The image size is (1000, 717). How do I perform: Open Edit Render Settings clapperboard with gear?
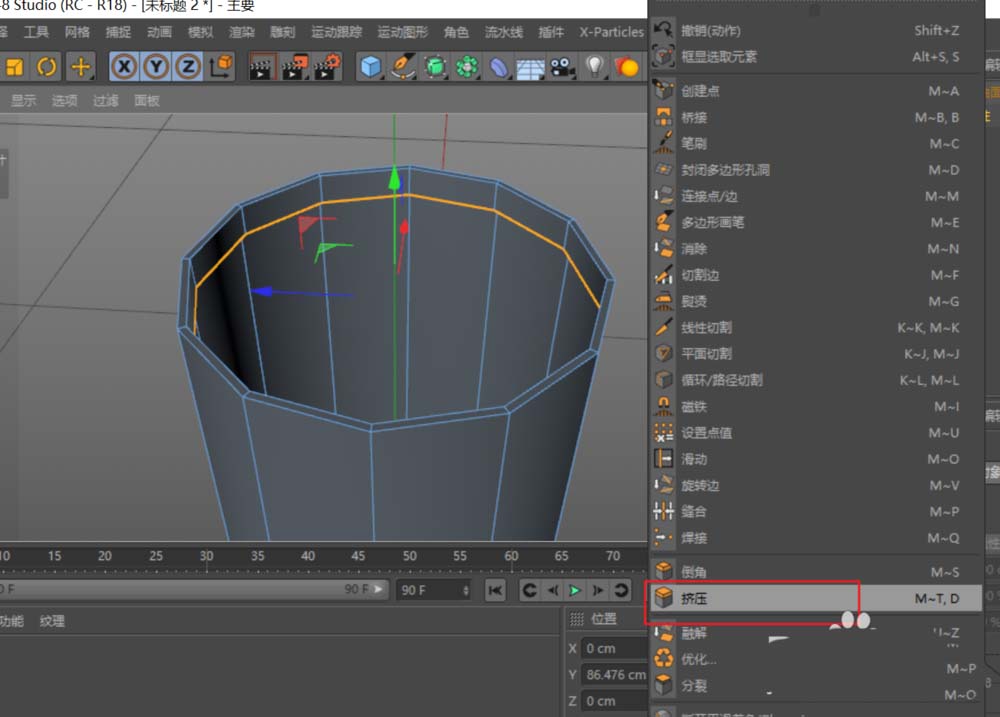coord(327,67)
